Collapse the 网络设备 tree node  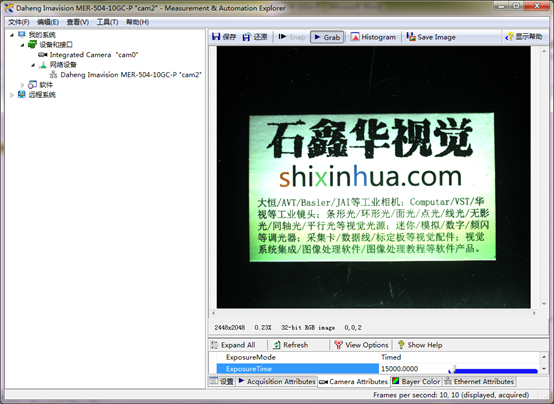tap(33, 65)
